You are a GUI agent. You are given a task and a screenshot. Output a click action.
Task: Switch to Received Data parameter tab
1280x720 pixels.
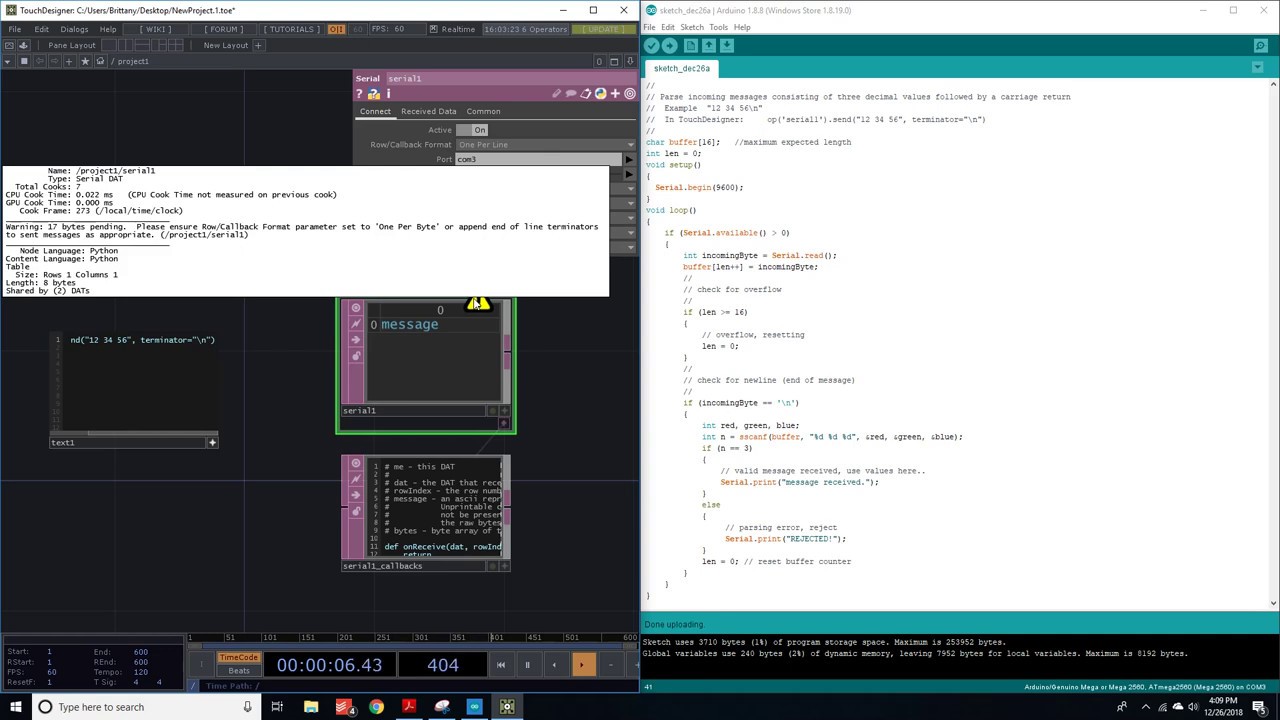coord(428,112)
